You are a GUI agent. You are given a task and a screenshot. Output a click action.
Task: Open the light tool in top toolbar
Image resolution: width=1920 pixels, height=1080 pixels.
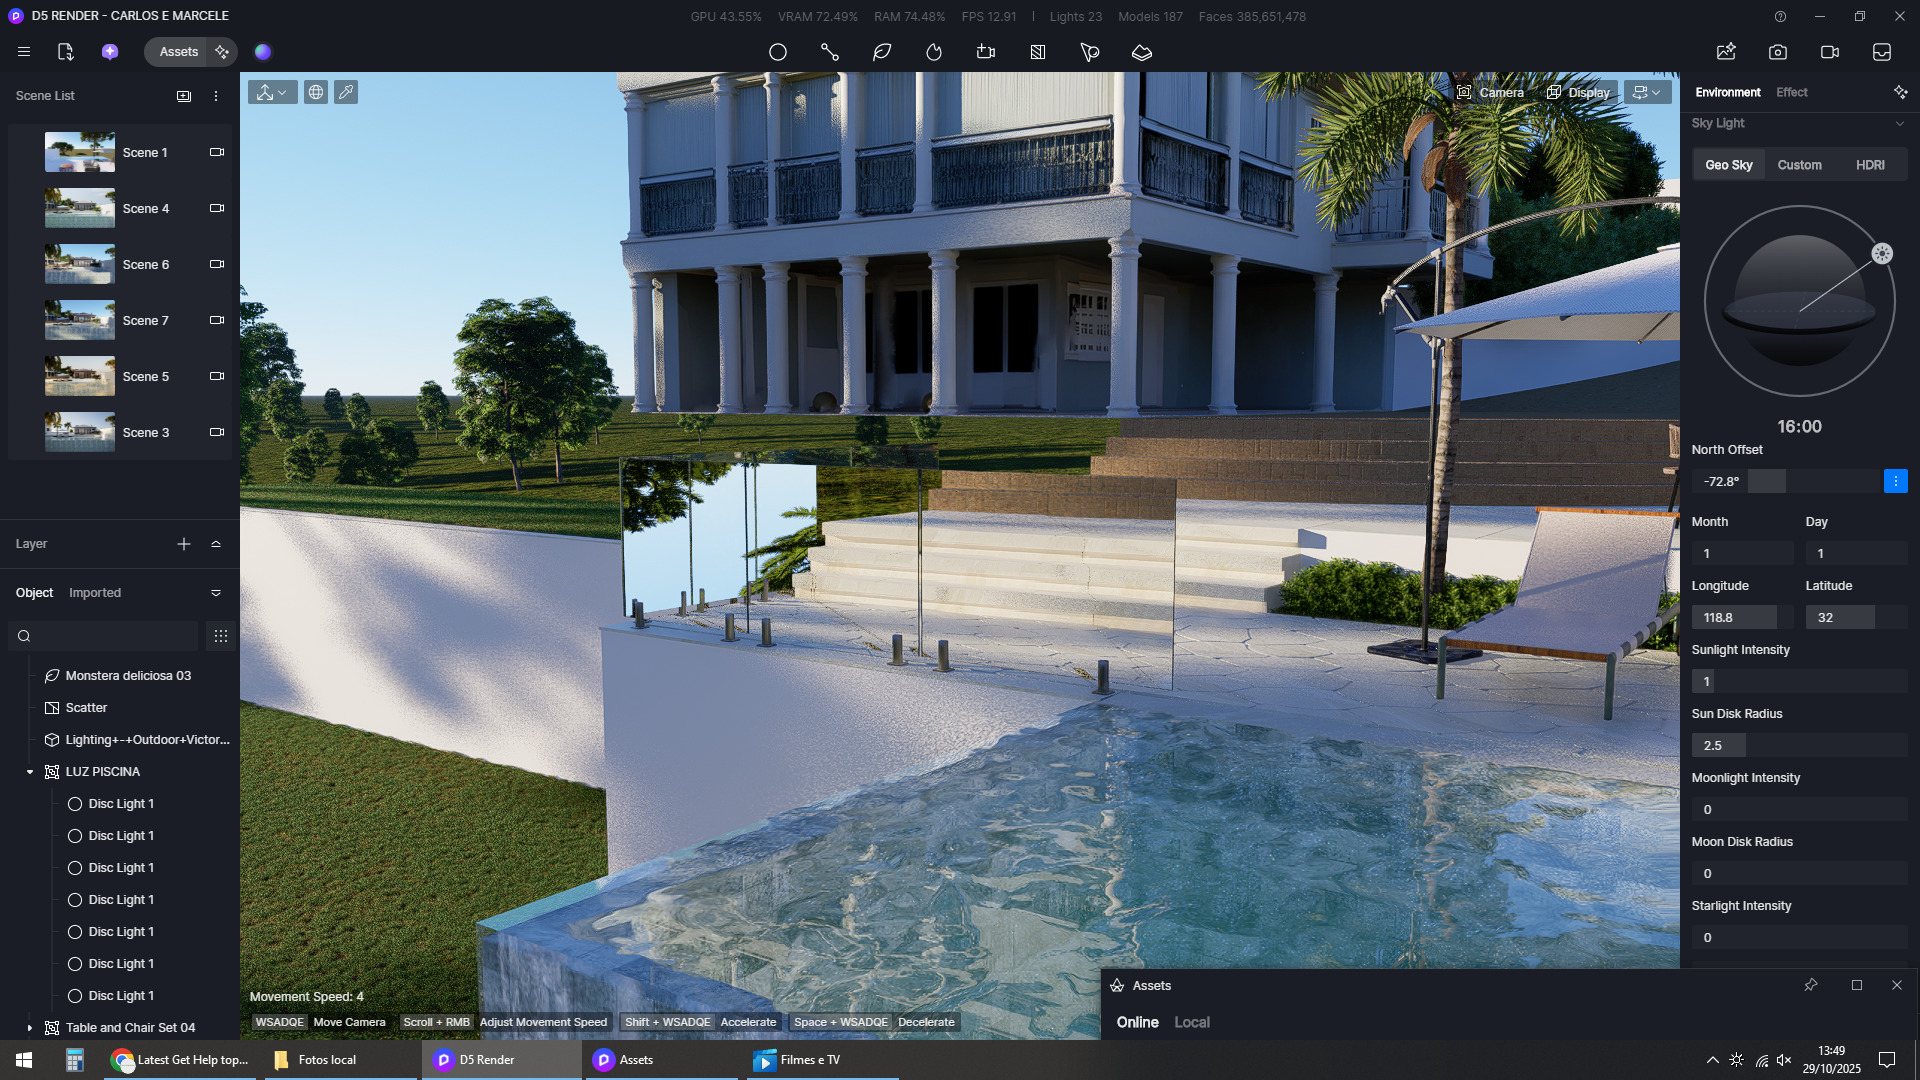(933, 52)
